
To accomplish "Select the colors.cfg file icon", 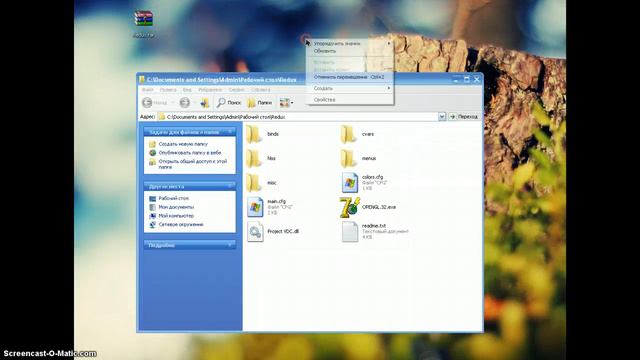I will pos(349,182).
